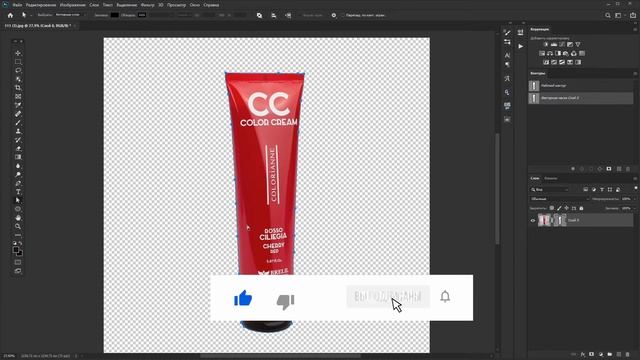Open the search icon at top right
The image size is (640, 360).
[608, 15]
